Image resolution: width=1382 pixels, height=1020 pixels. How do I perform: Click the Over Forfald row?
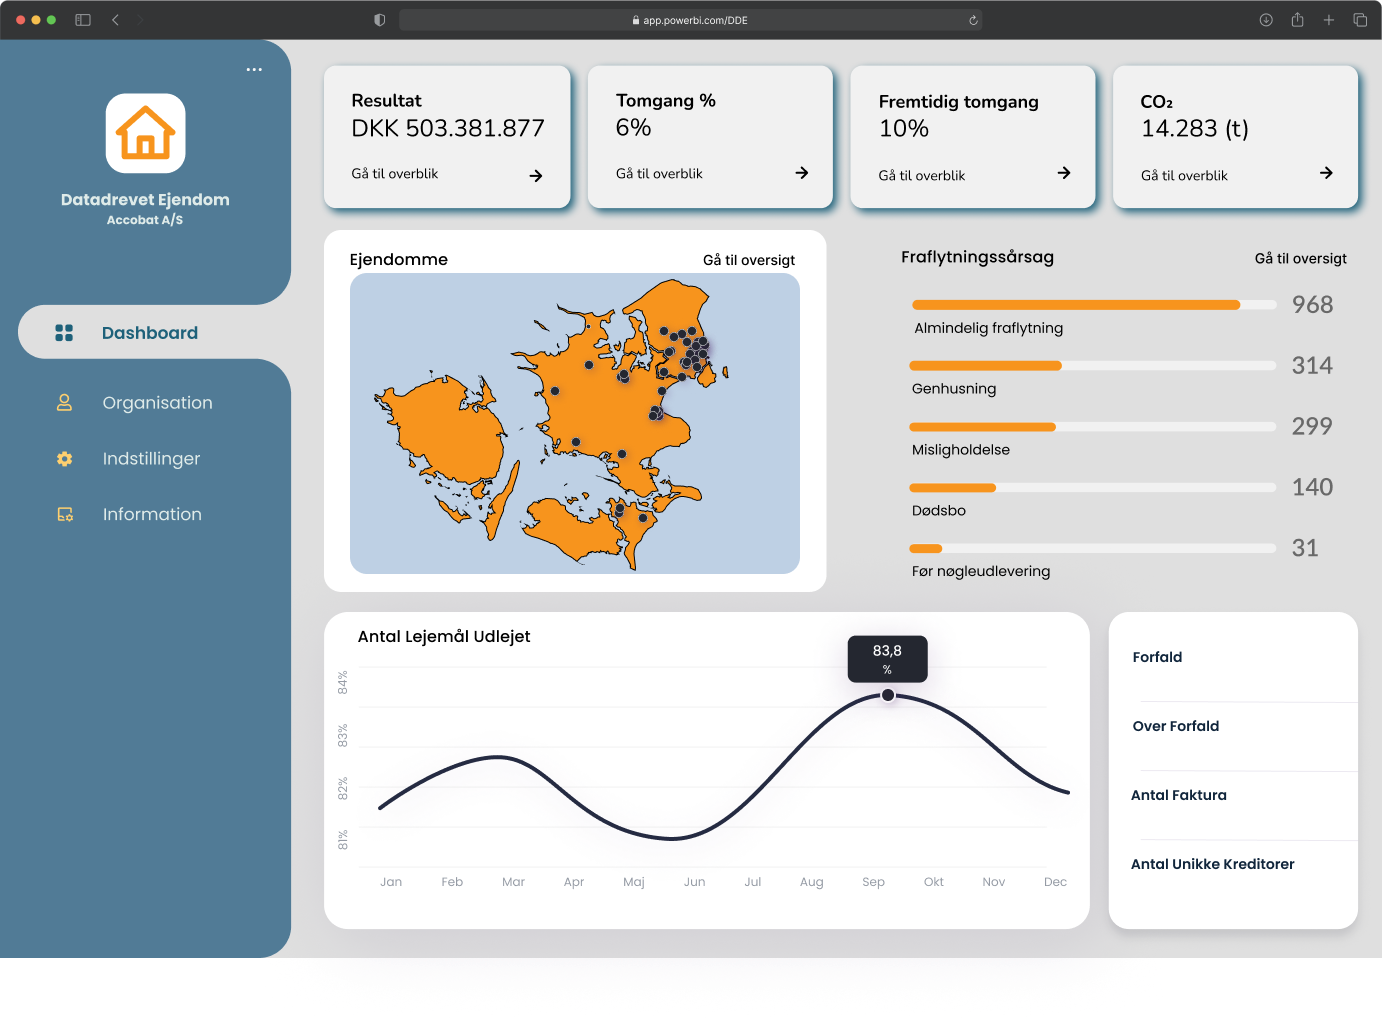click(x=1233, y=727)
